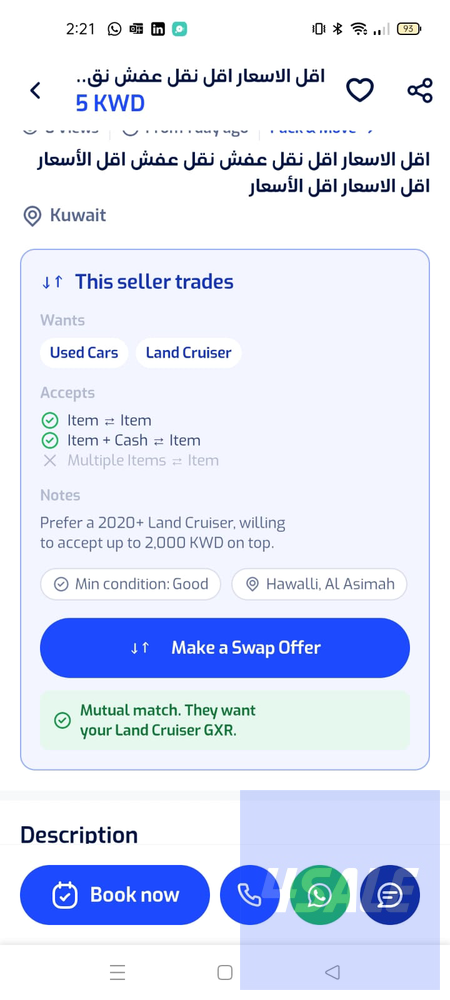Open Min condition: Good chip
This screenshot has height=1000, width=450.
[x=131, y=584]
